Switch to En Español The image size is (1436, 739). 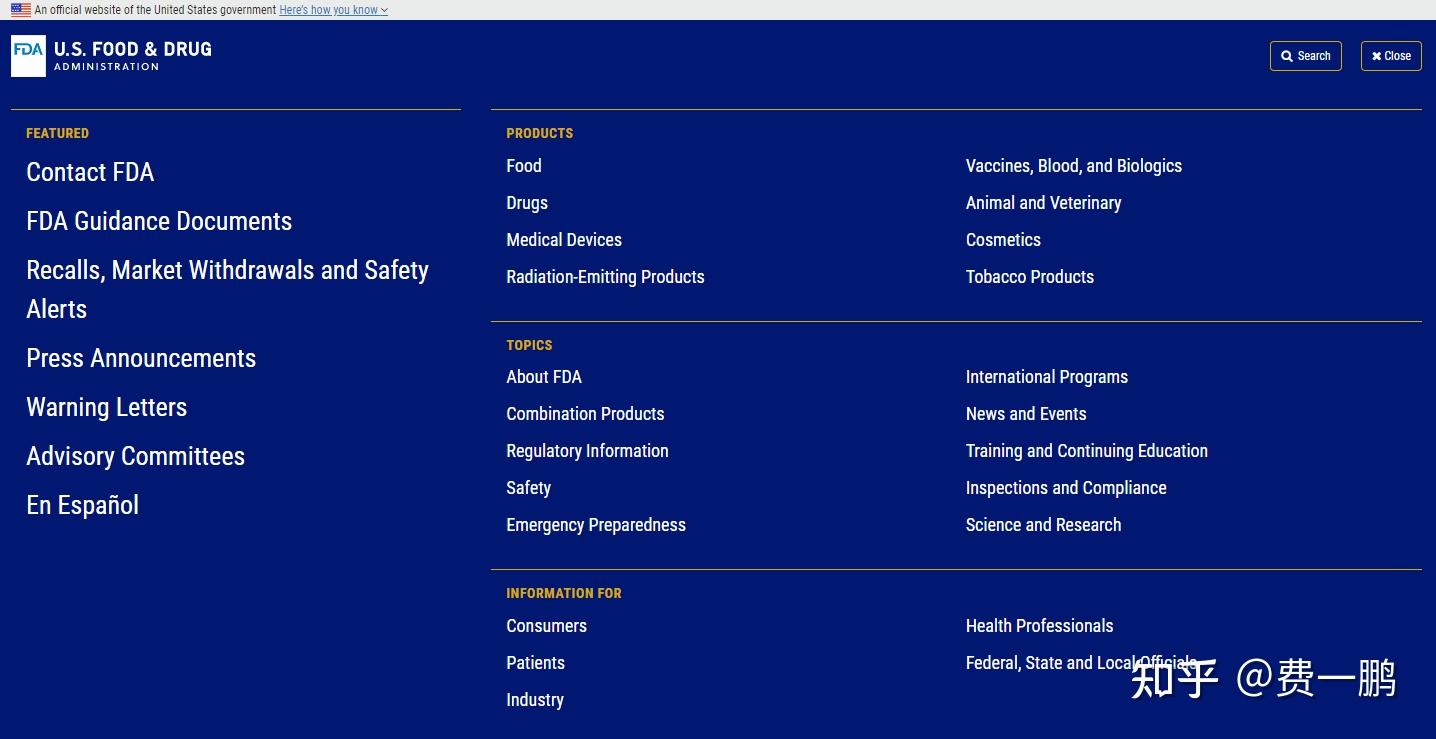click(x=82, y=506)
